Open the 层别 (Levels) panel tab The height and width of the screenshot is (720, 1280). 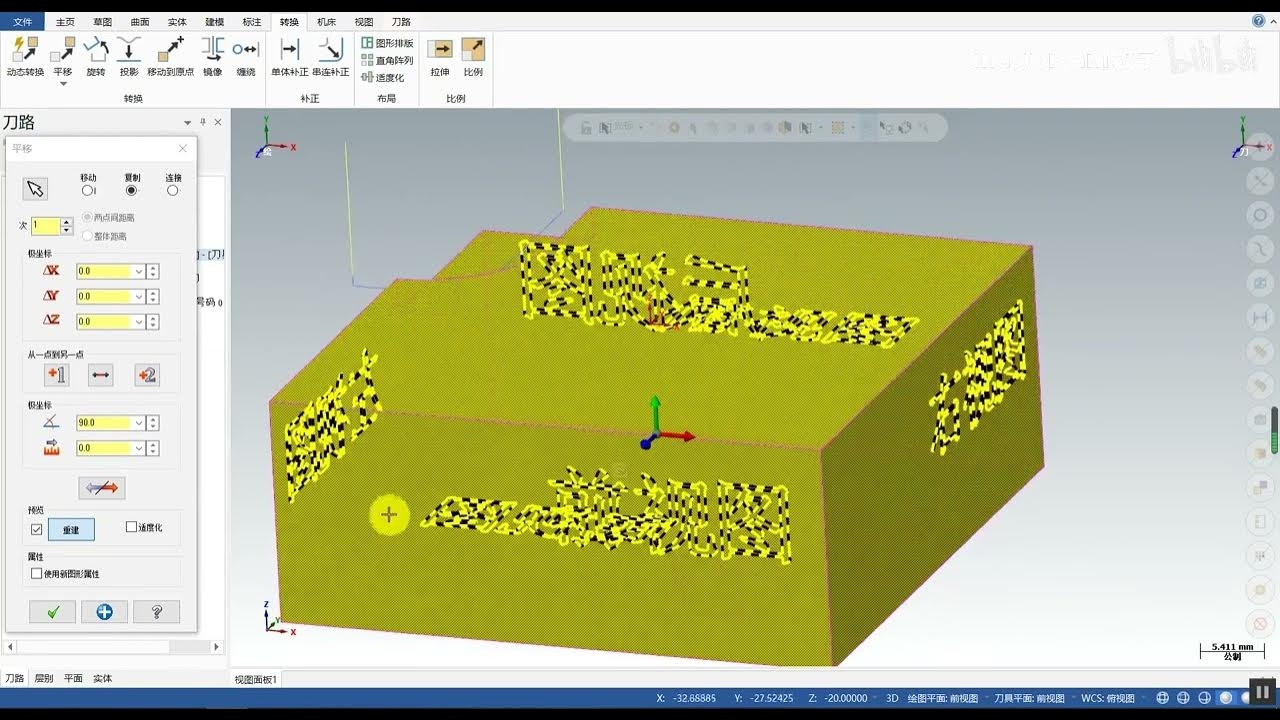44,678
